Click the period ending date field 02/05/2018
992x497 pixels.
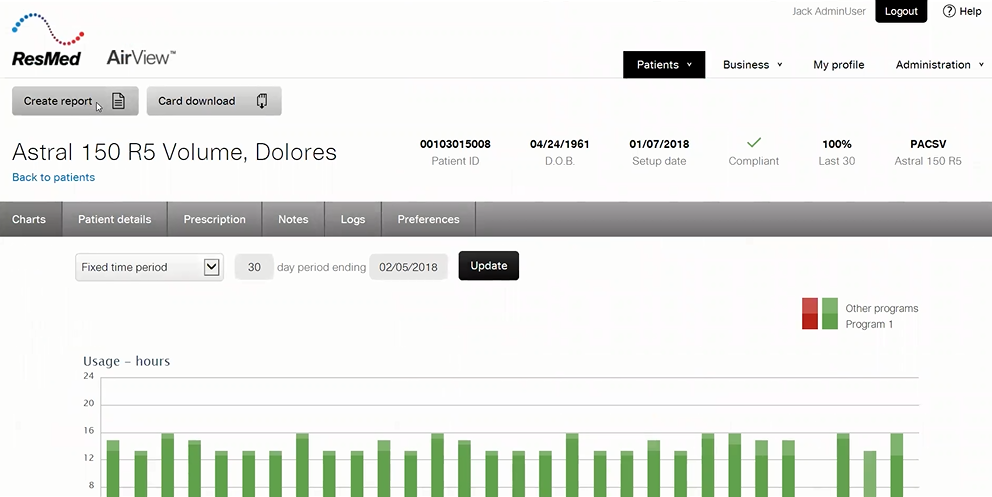[408, 267]
